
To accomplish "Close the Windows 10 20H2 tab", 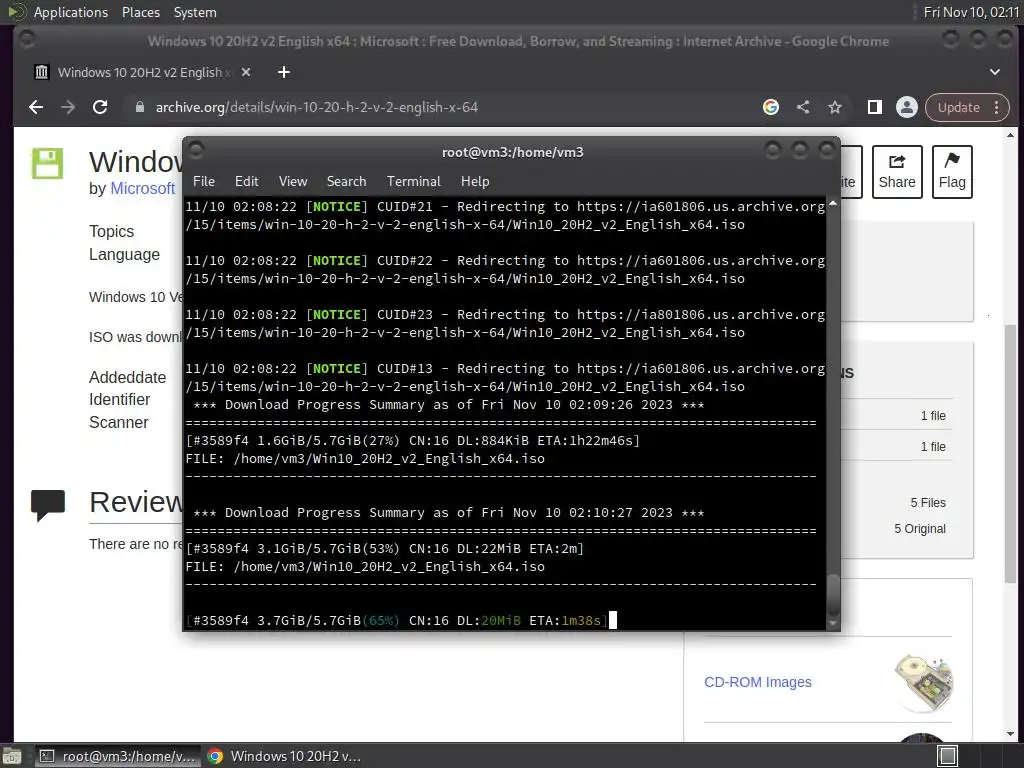I will tap(246, 72).
